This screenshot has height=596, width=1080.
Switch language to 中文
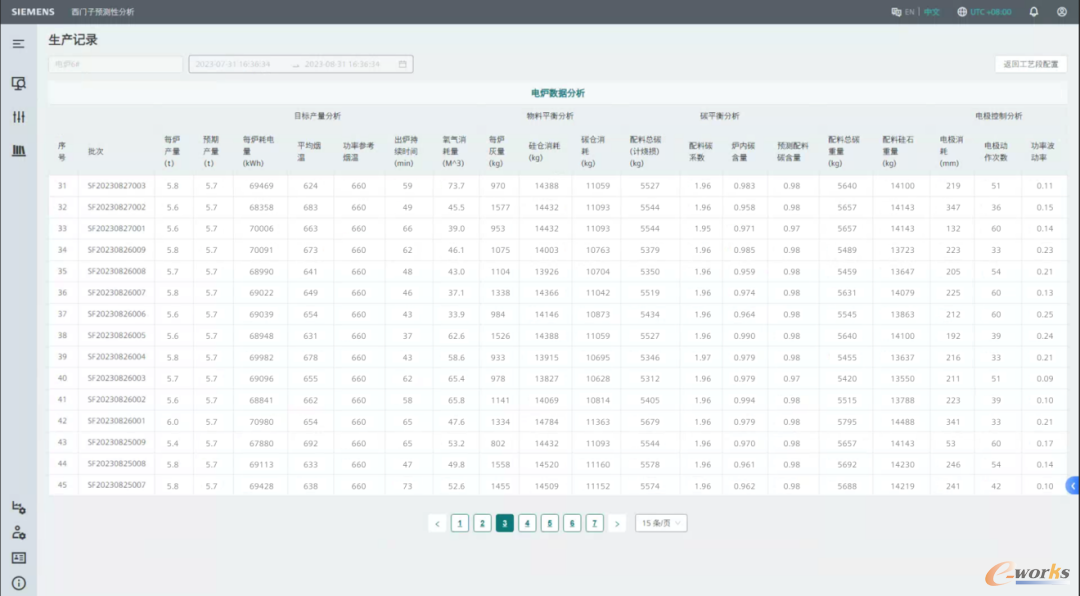pos(932,12)
